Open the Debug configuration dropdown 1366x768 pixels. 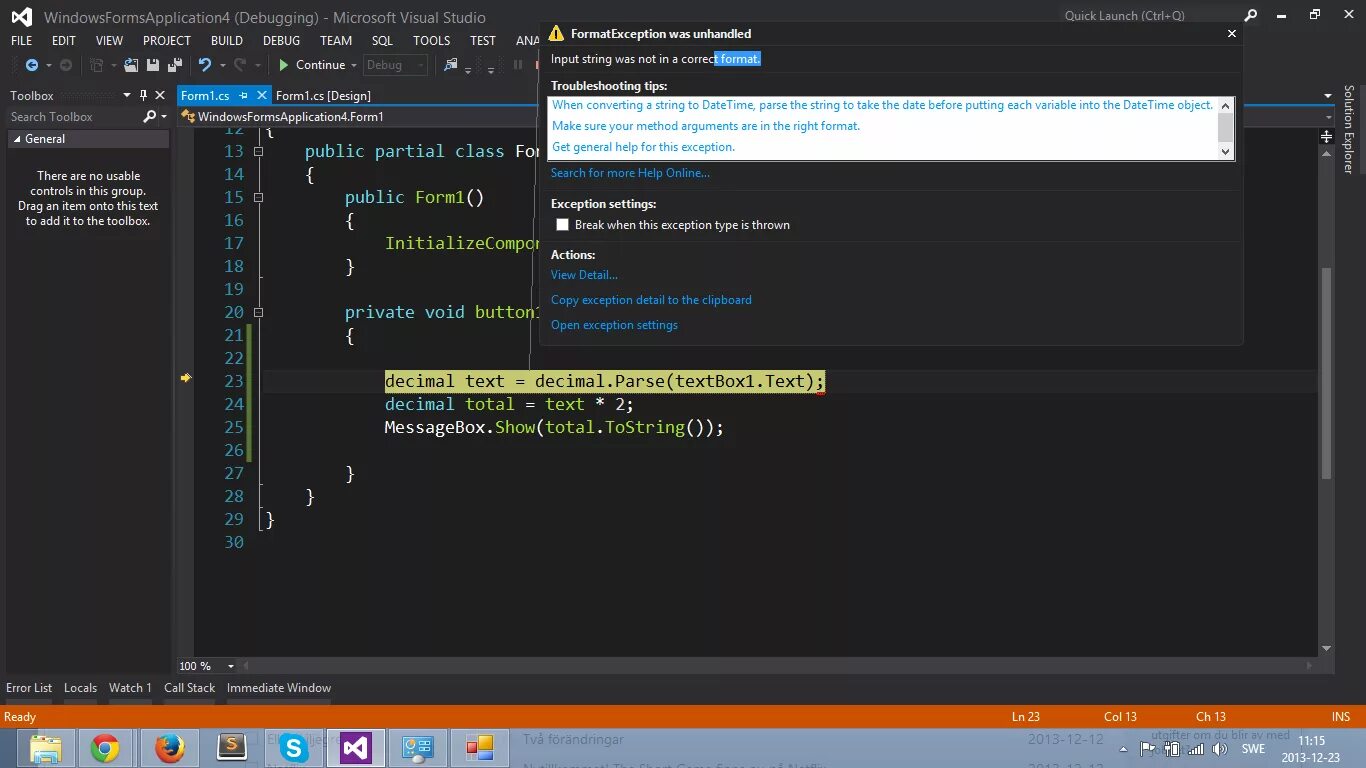[x=395, y=65]
